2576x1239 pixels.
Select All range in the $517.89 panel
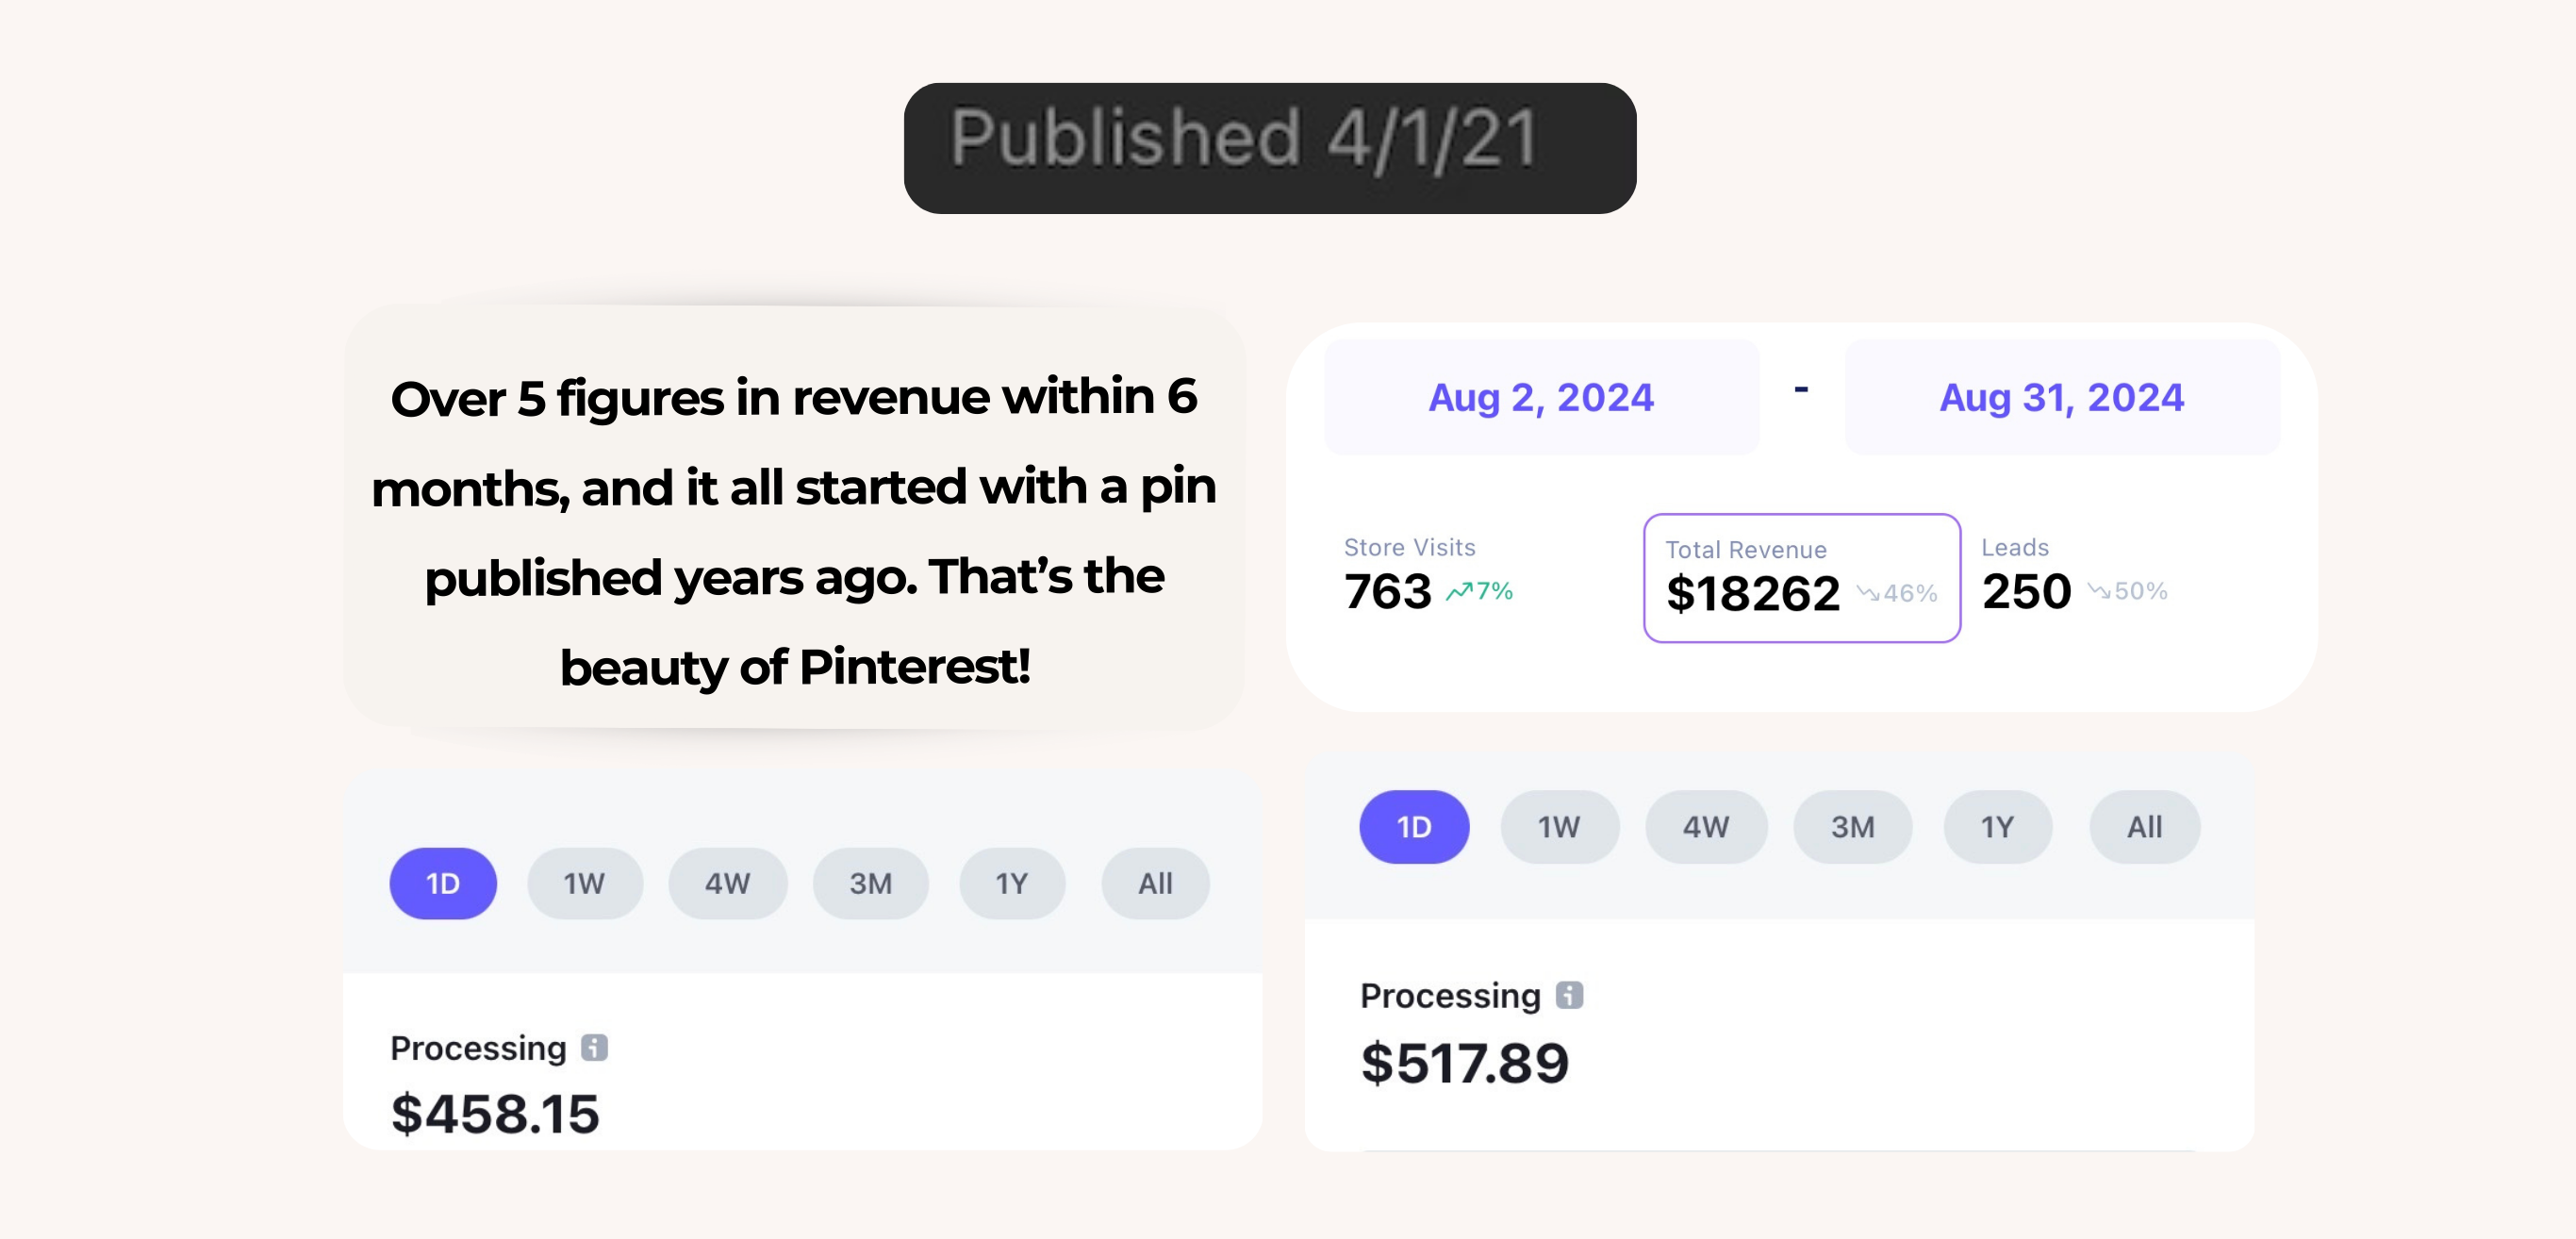pos(2144,827)
